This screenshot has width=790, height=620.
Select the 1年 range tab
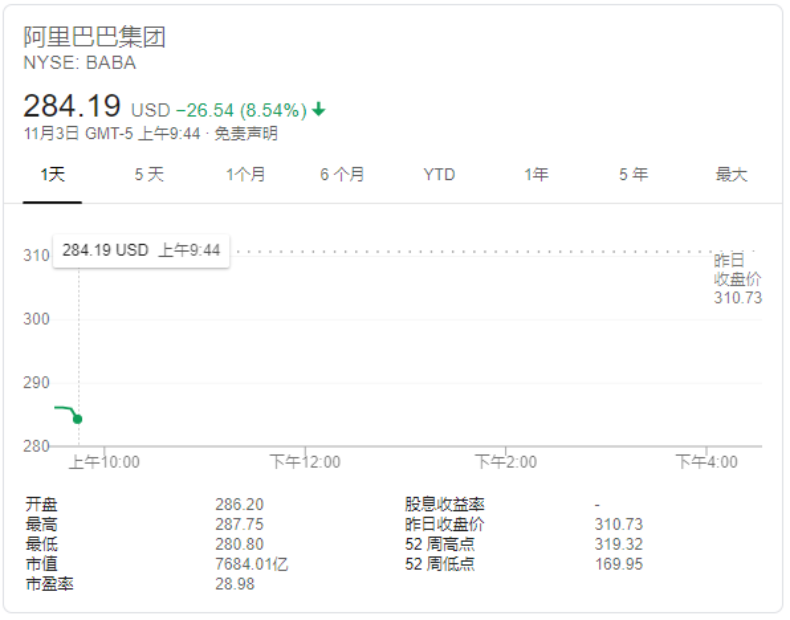(x=536, y=175)
